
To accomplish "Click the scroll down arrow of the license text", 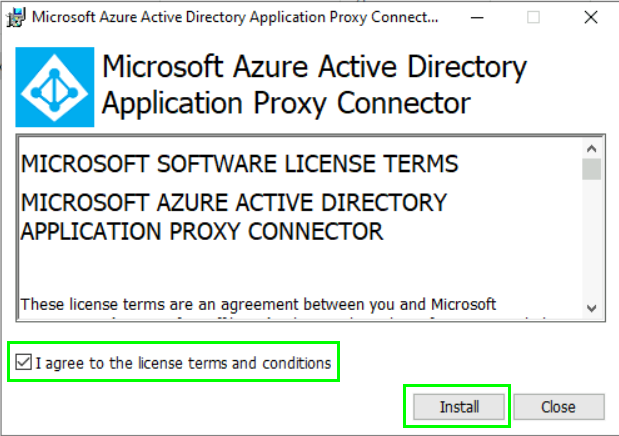I will pyautogui.click(x=592, y=308).
